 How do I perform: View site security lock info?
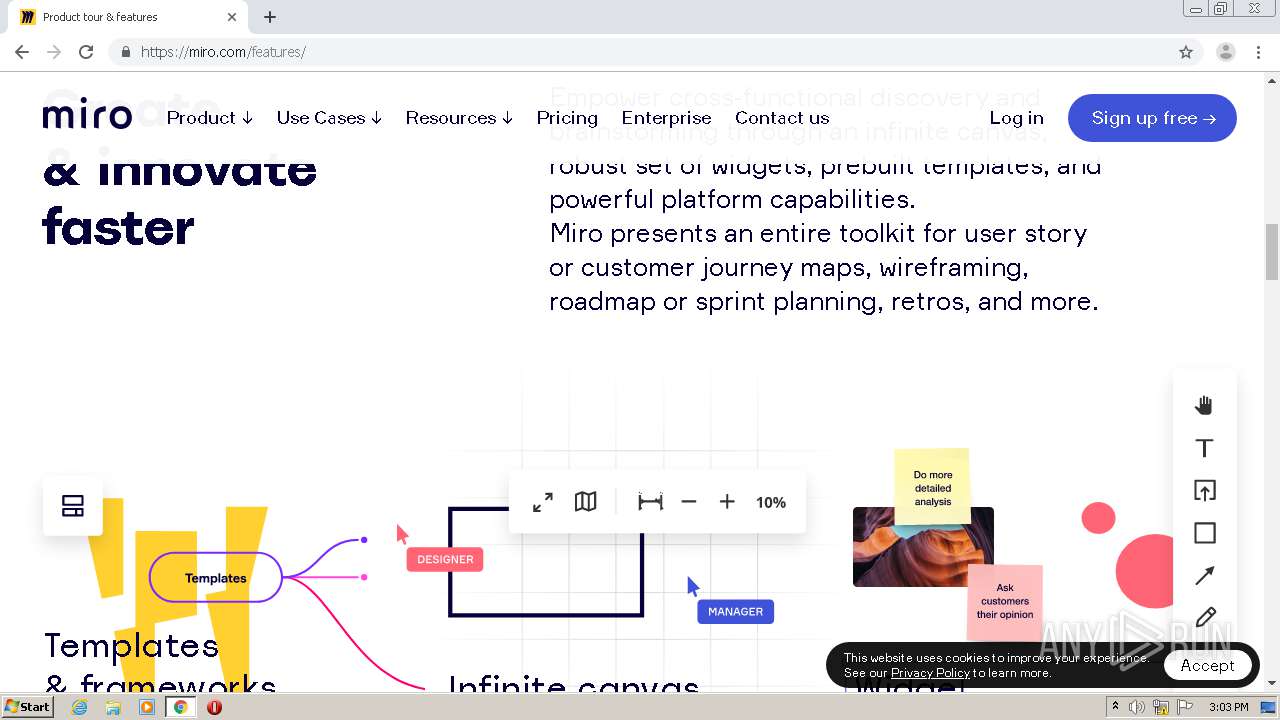pyautogui.click(x=125, y=52)
